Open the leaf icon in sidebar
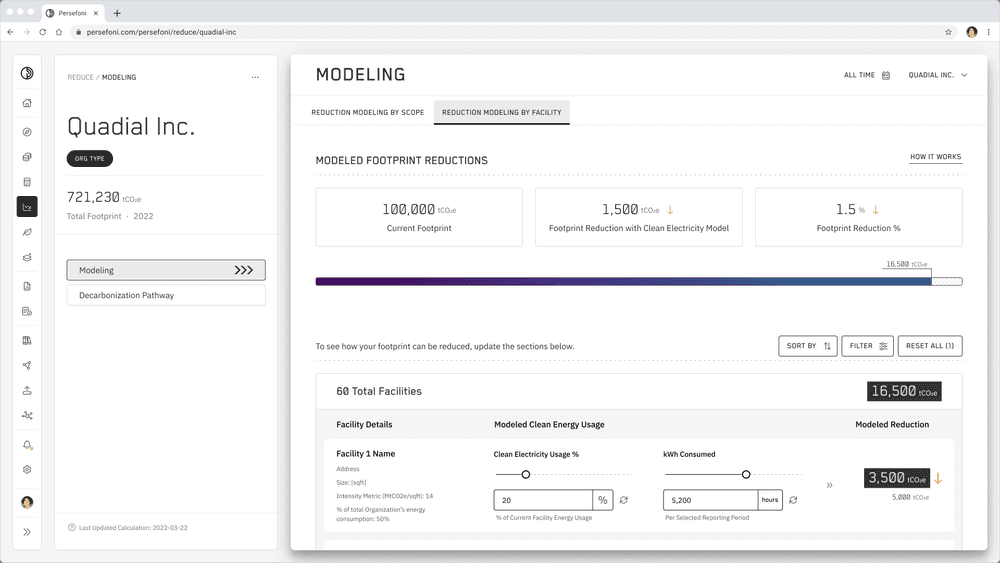Viewport: 1000px width, 563px height. [27, 232]
